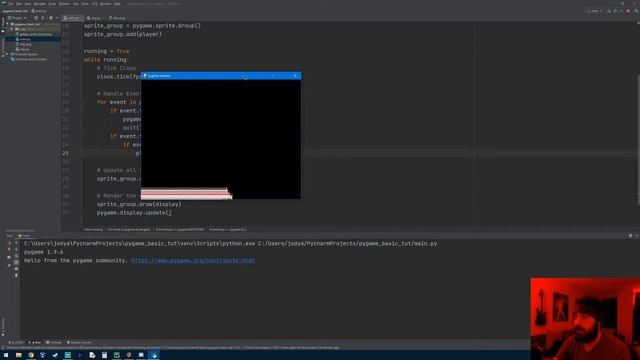640x360 pixels.
Task: Open the File menu
Action: [x=11, y=4]
